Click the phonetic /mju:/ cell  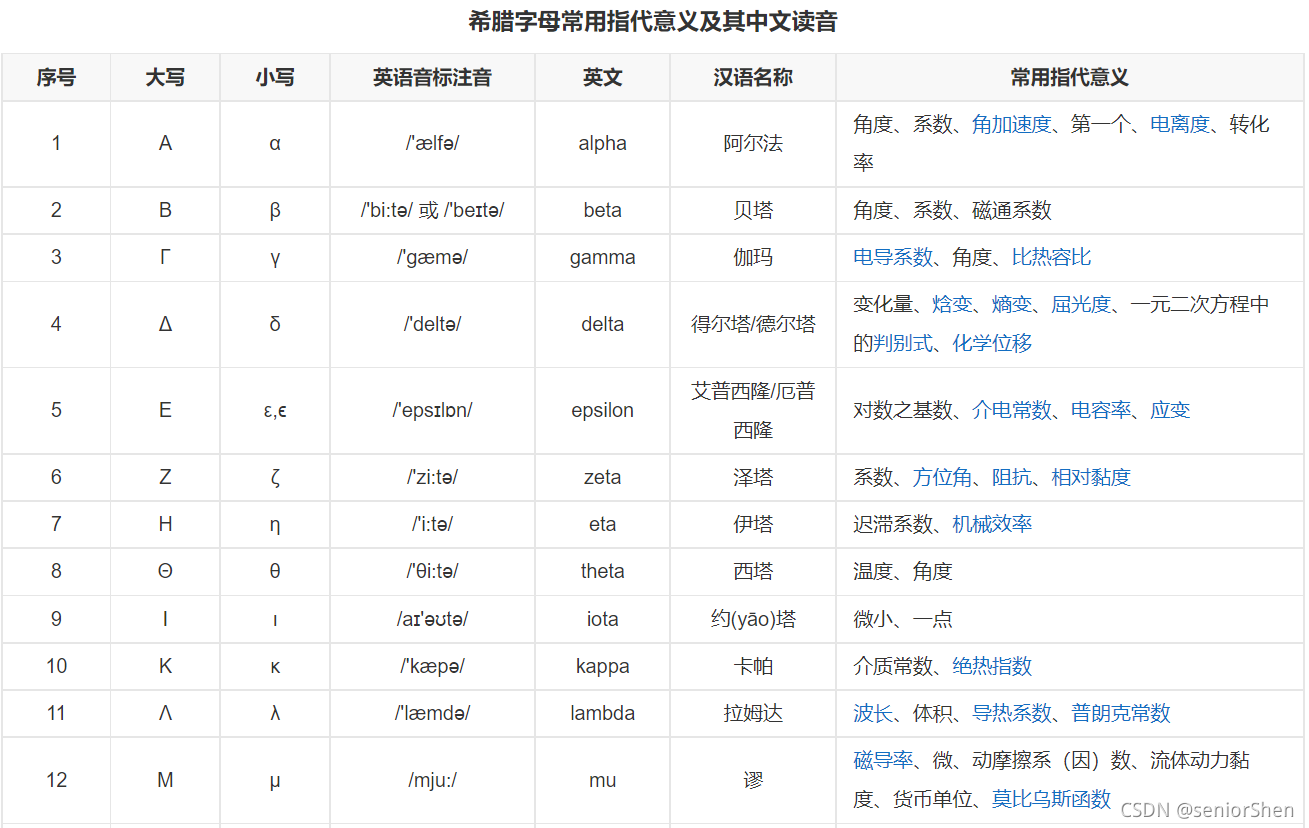pyautogui.click(x=432, y=780)
